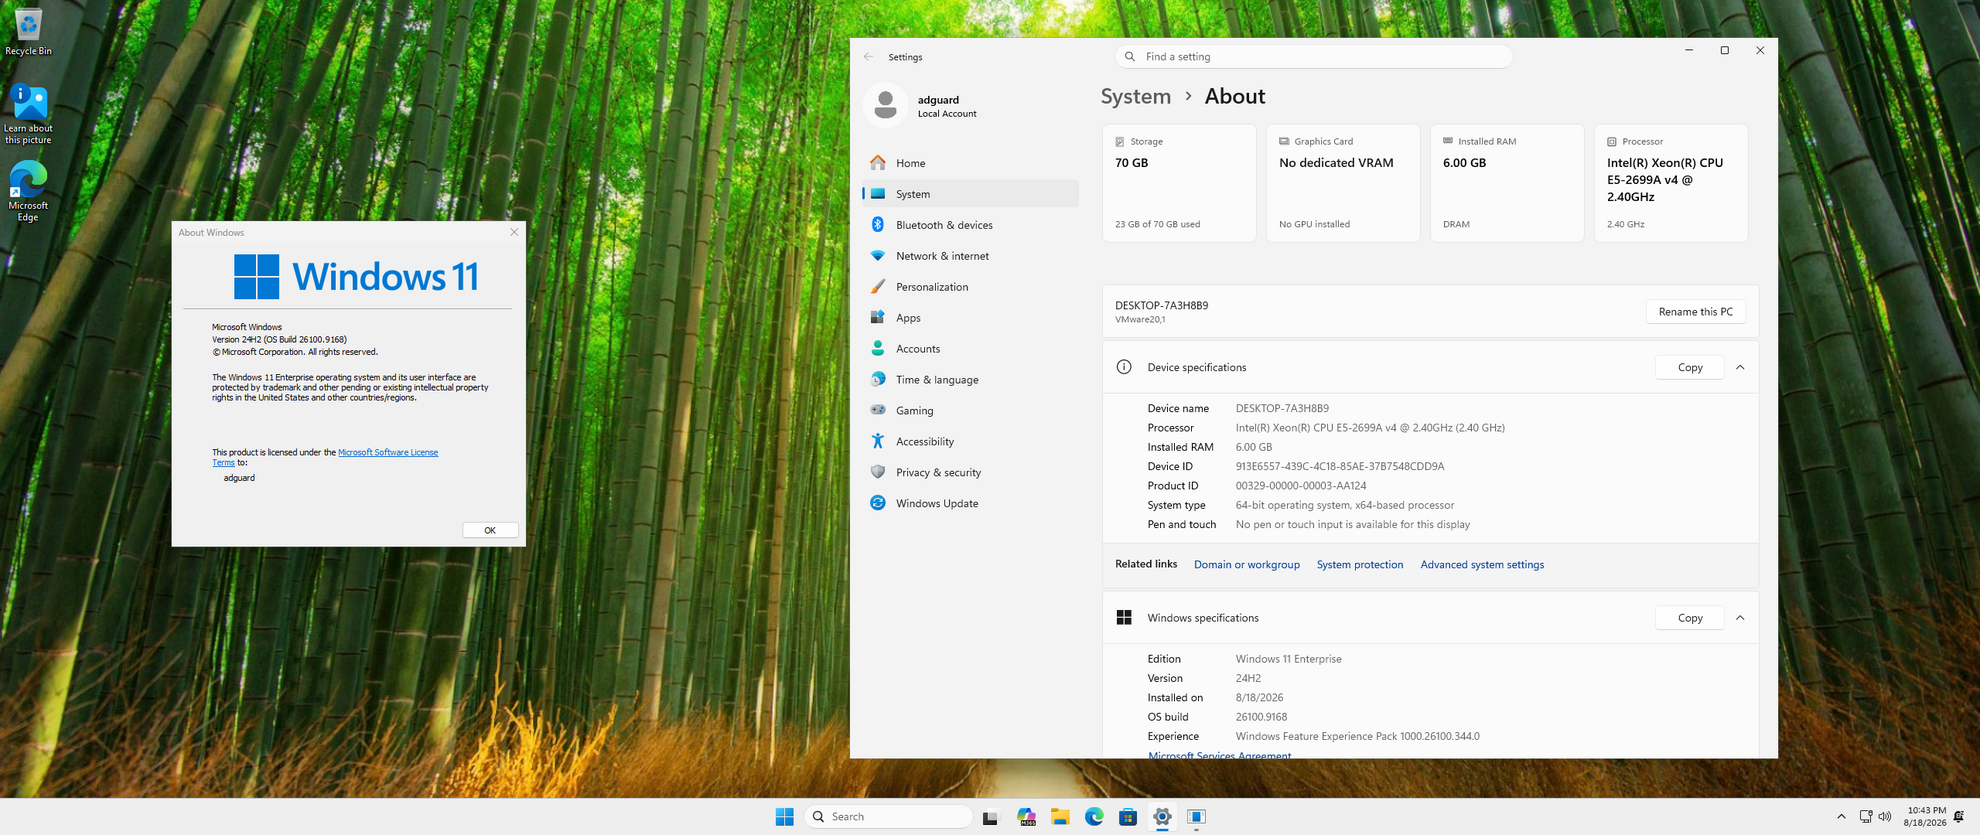Open the notifications bell in the taskbar

coord(1959,817)
